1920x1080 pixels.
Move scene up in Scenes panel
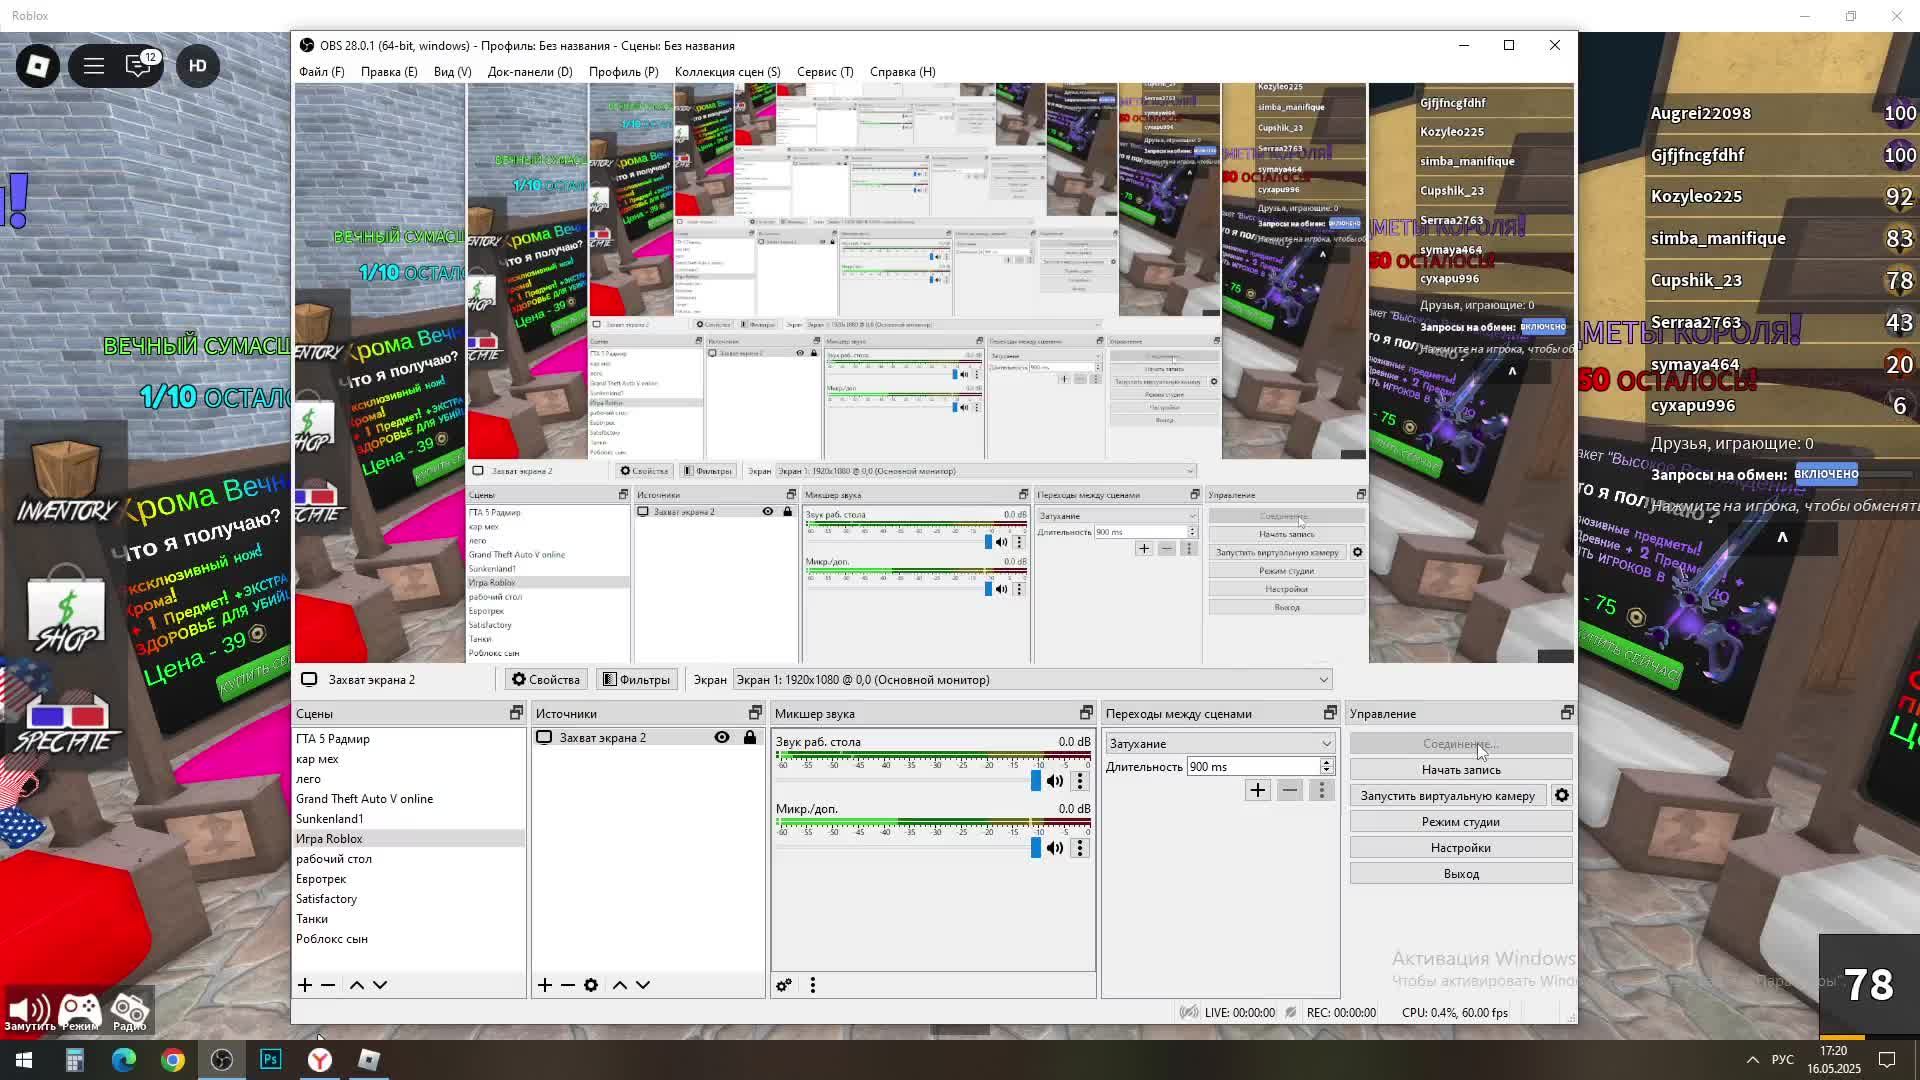357,985
